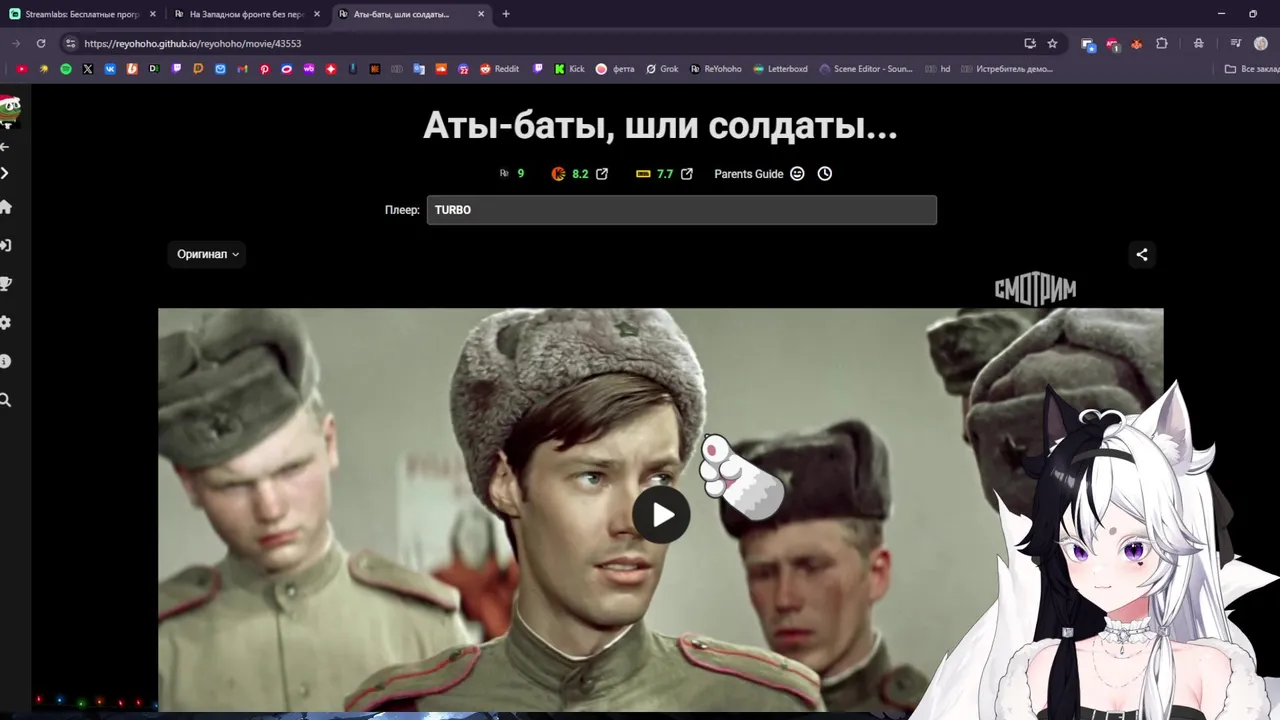
Task: Open the media control toolbar icon
Action: pyautogui.click(x=1236, y=43)
